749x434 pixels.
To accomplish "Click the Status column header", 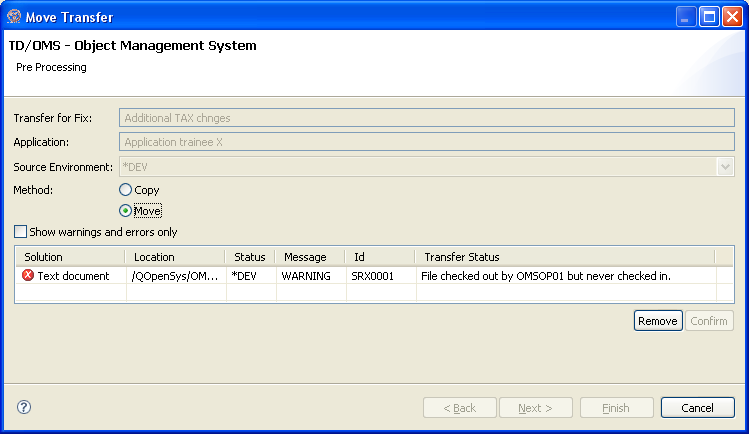I will (250, 257).
